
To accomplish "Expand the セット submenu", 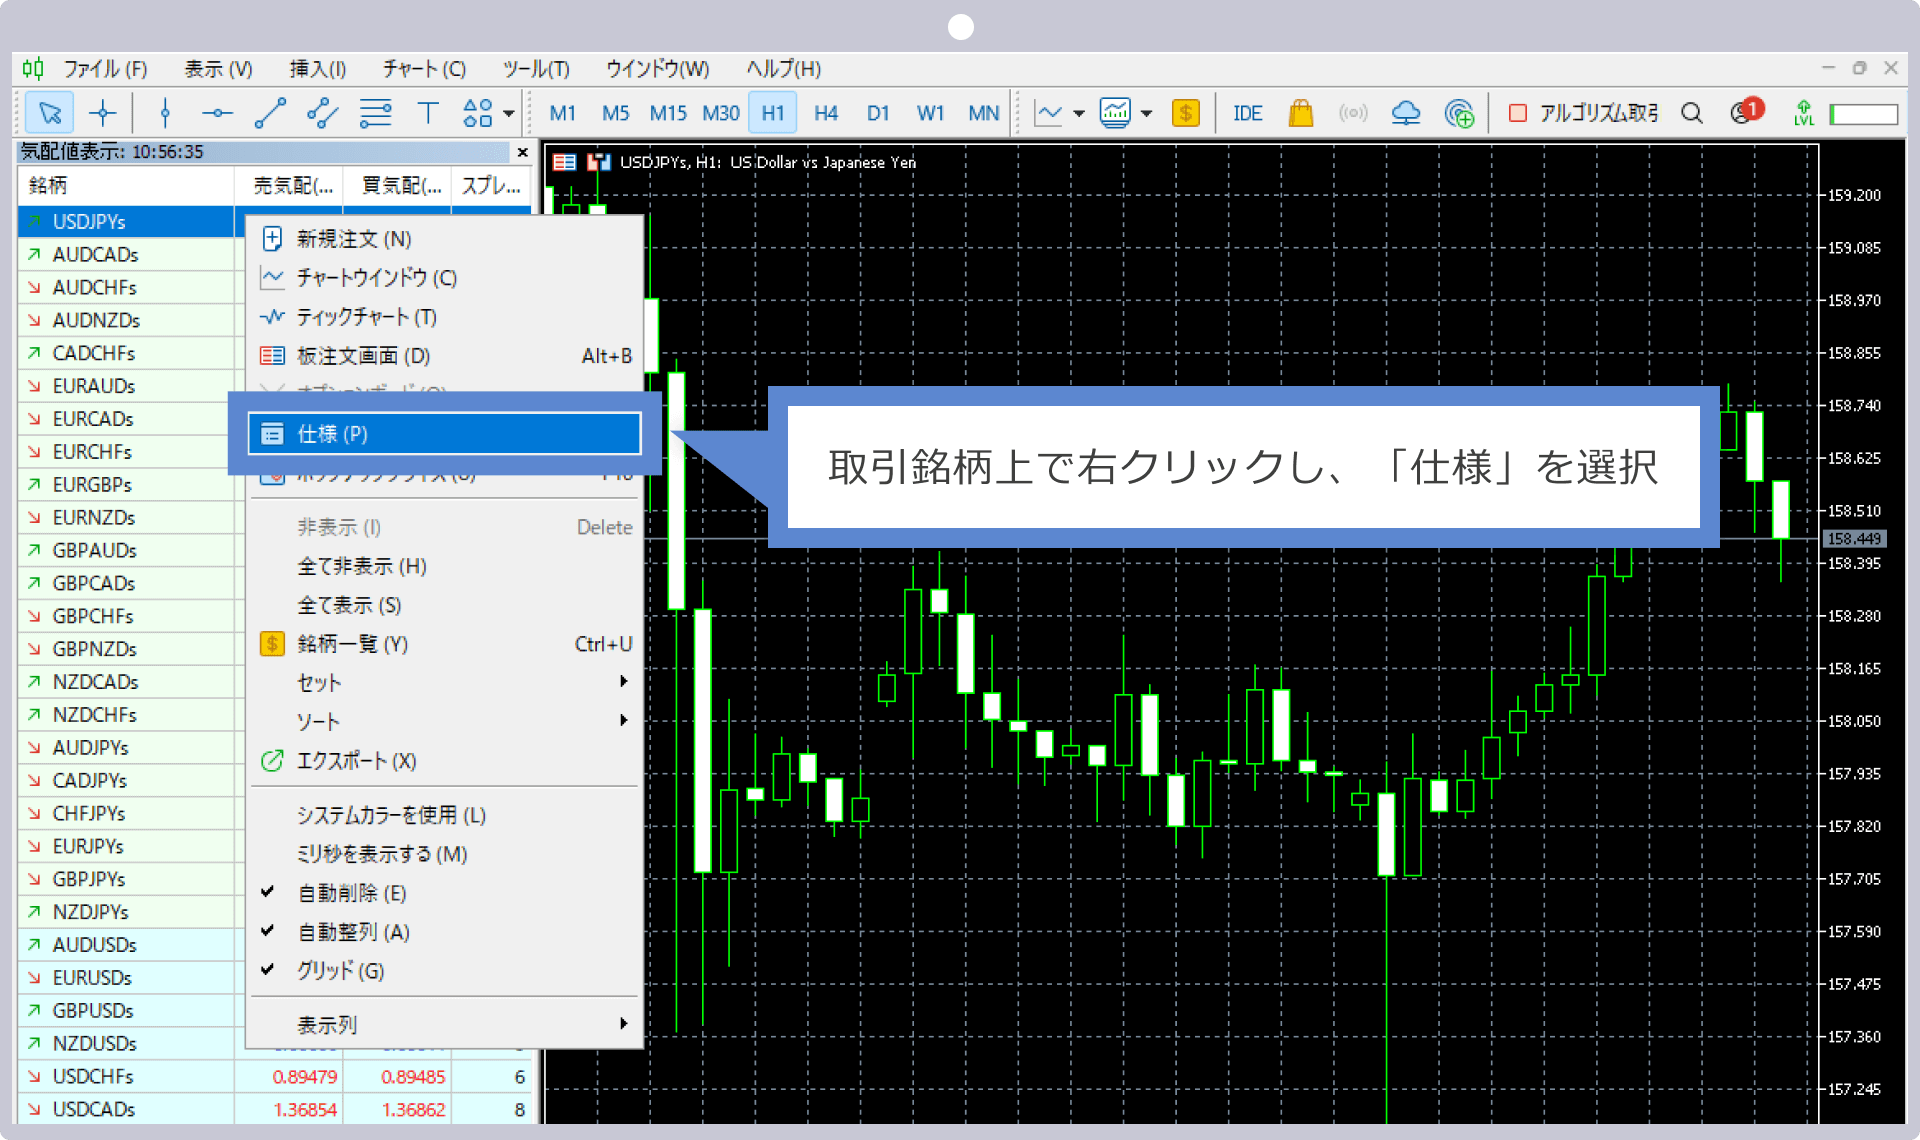I will click(x=444, y=682).
